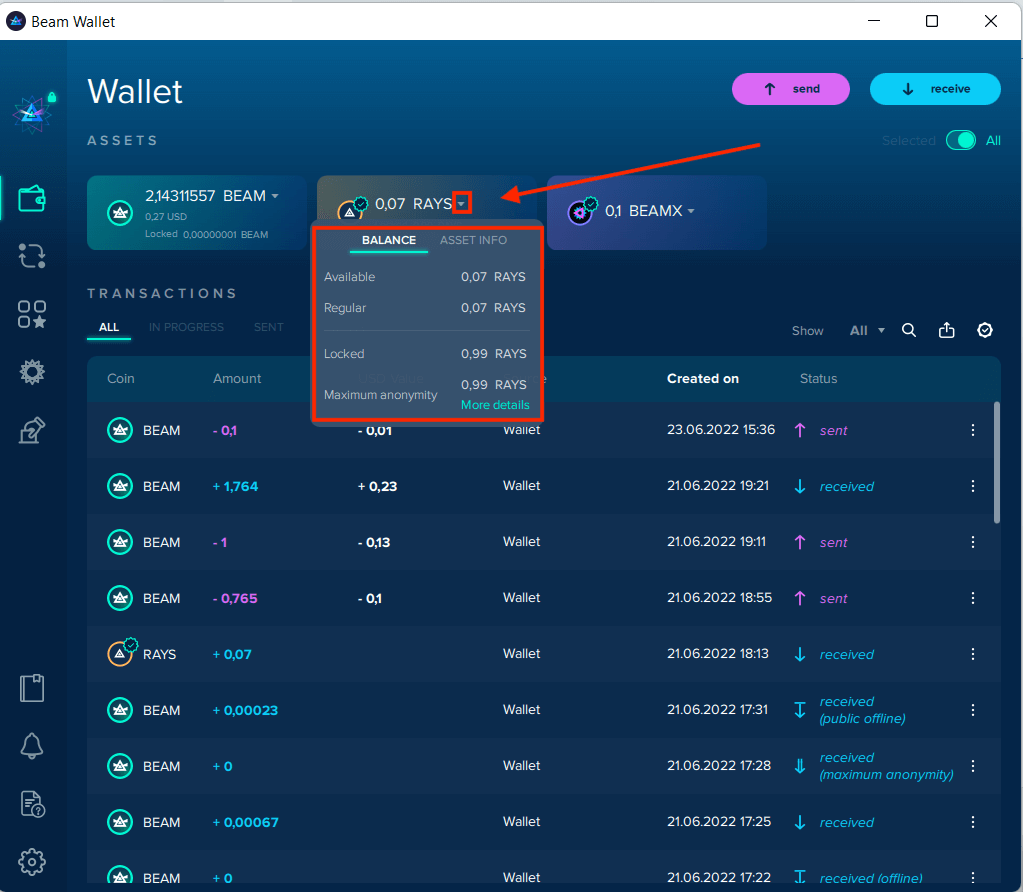This screenshot has height=892, width=1023.
Task: Switch to the ASSET INFO tab
Action: tap(473, 240)
